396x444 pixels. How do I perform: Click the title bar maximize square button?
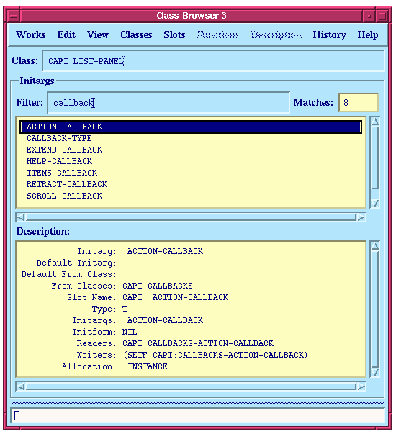(x=382, y=16)
